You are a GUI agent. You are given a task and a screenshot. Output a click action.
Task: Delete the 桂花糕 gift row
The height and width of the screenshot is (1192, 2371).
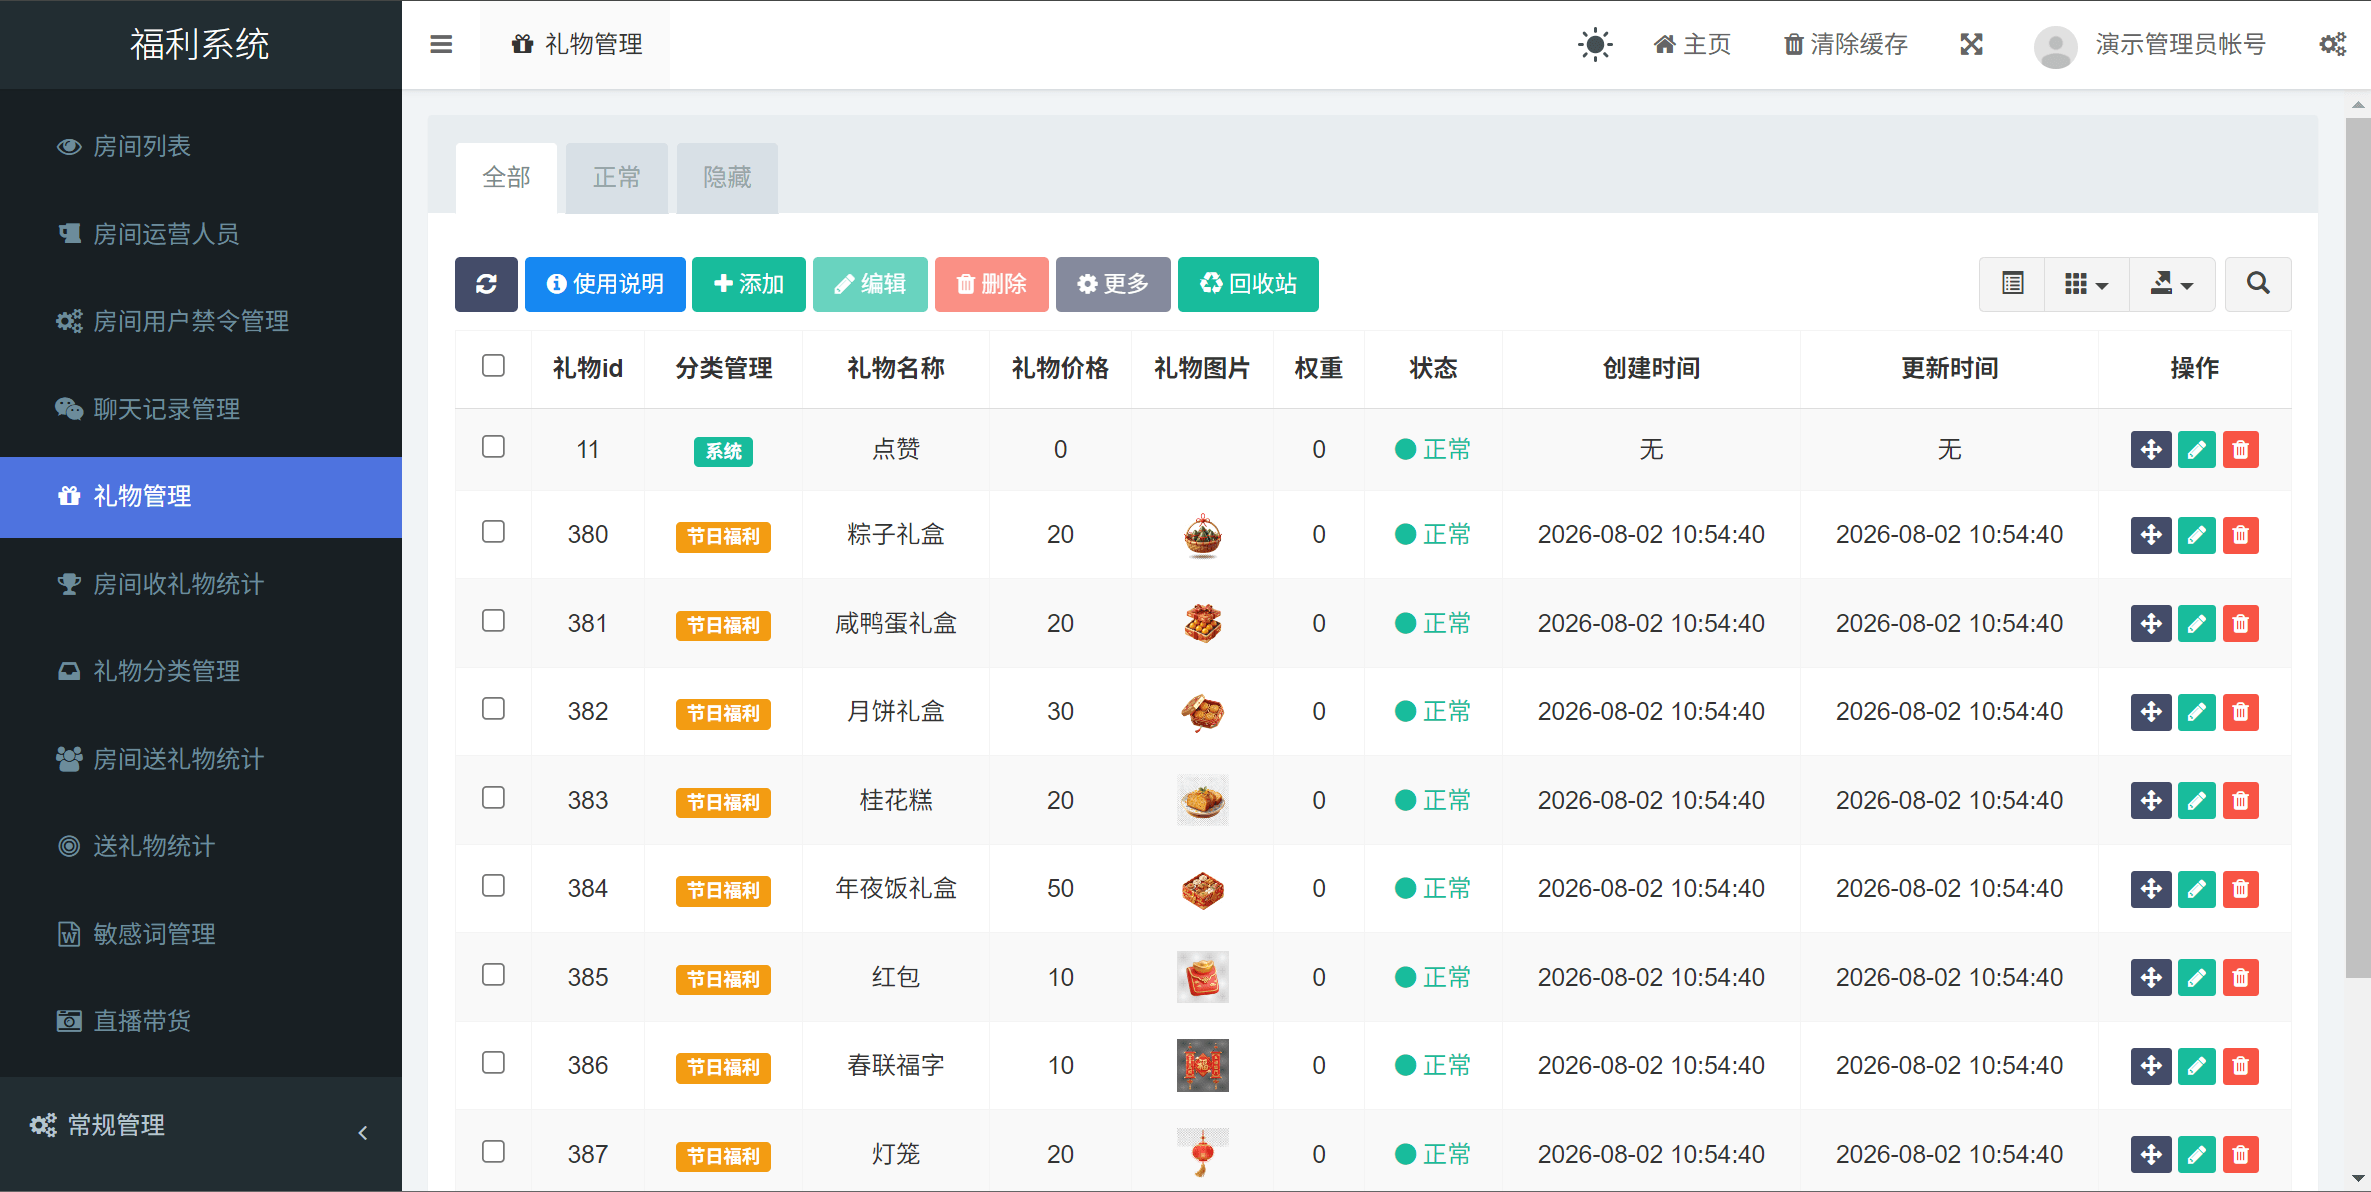[x=2241, y=801]
